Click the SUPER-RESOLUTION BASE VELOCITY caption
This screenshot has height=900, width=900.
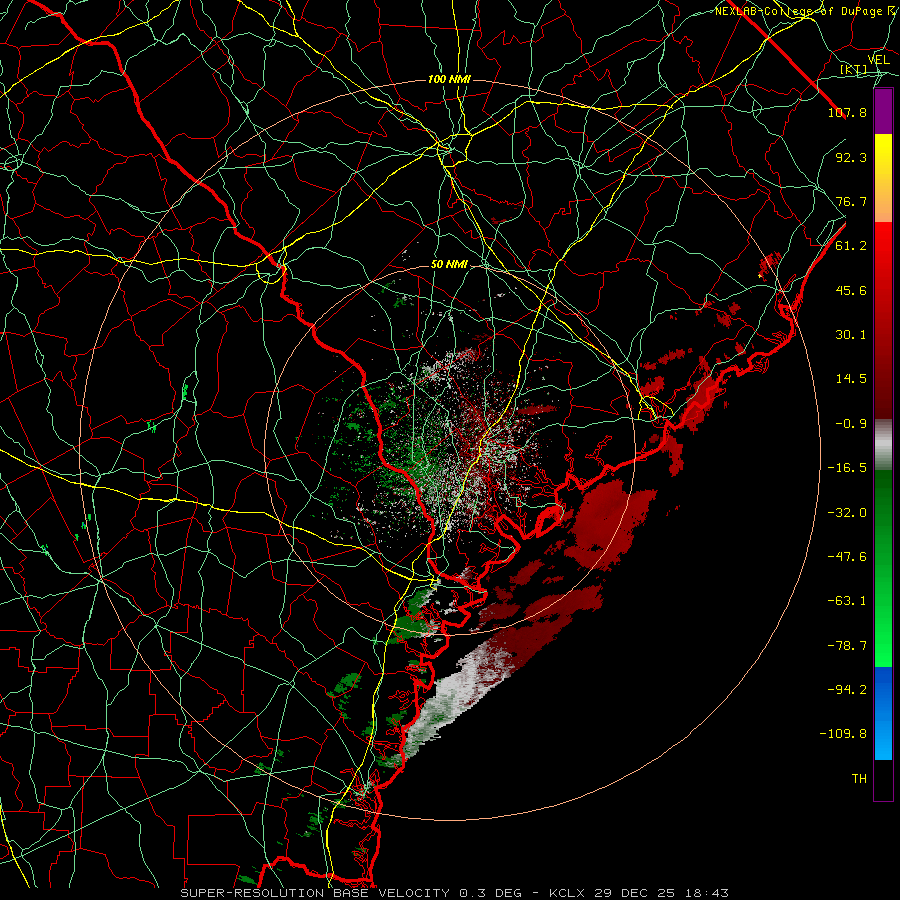point(315,893)
